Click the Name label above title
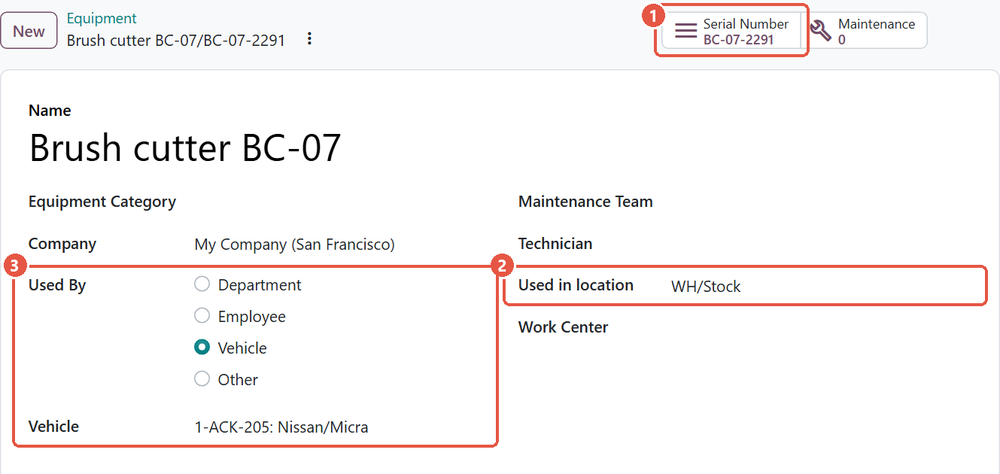Screen dimensions: 1000x474 (50, 110)
